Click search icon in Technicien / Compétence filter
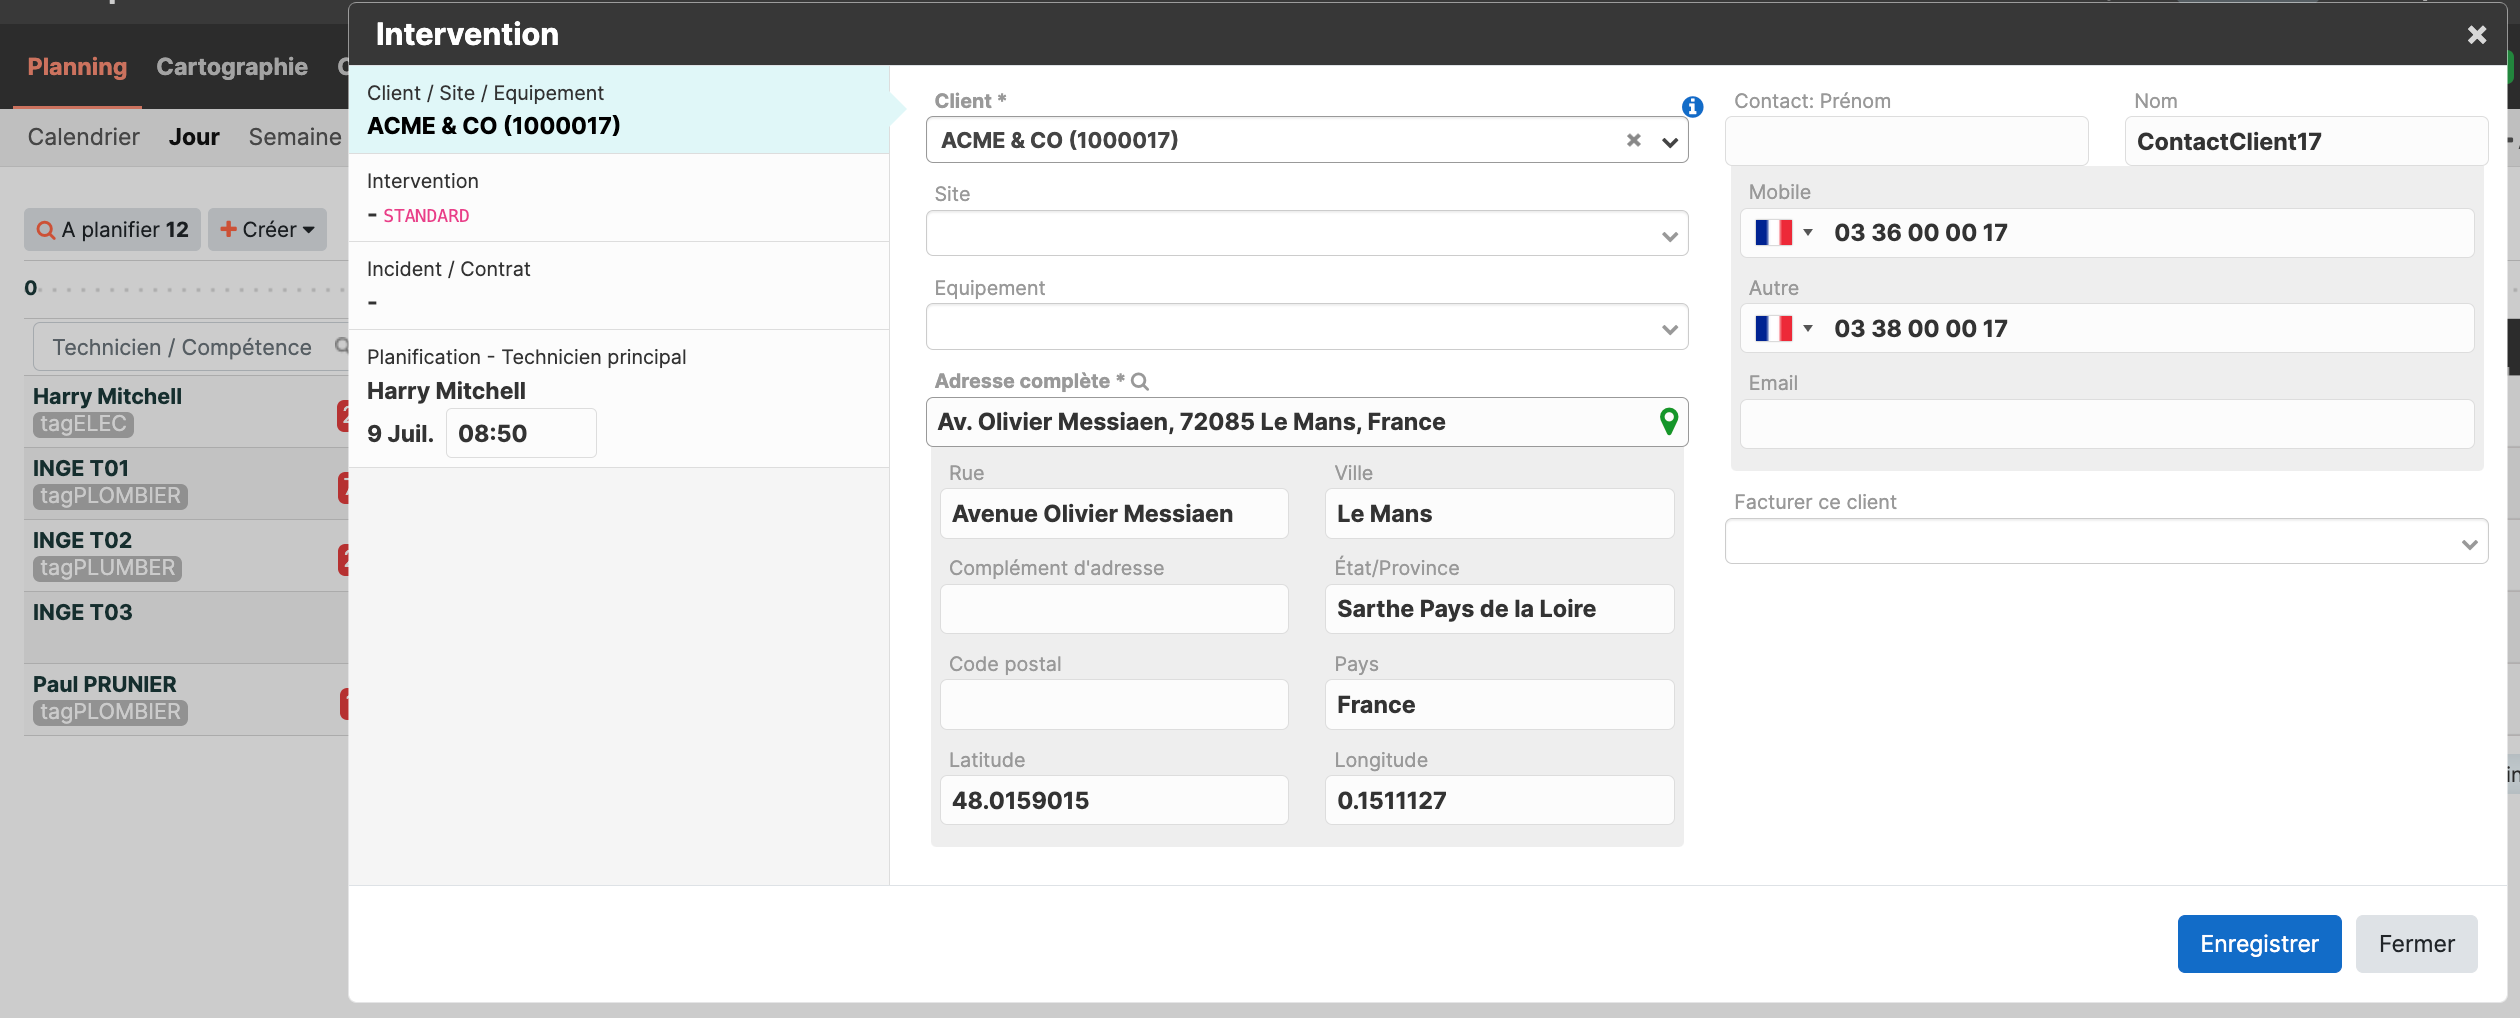Image resolution: width=2520 pixels, height=1018 pixels. click(341, 346)
